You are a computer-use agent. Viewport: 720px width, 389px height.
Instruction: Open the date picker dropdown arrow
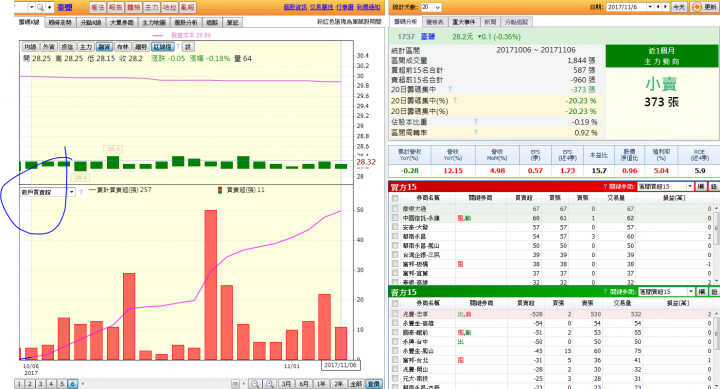tap(650, 7)
